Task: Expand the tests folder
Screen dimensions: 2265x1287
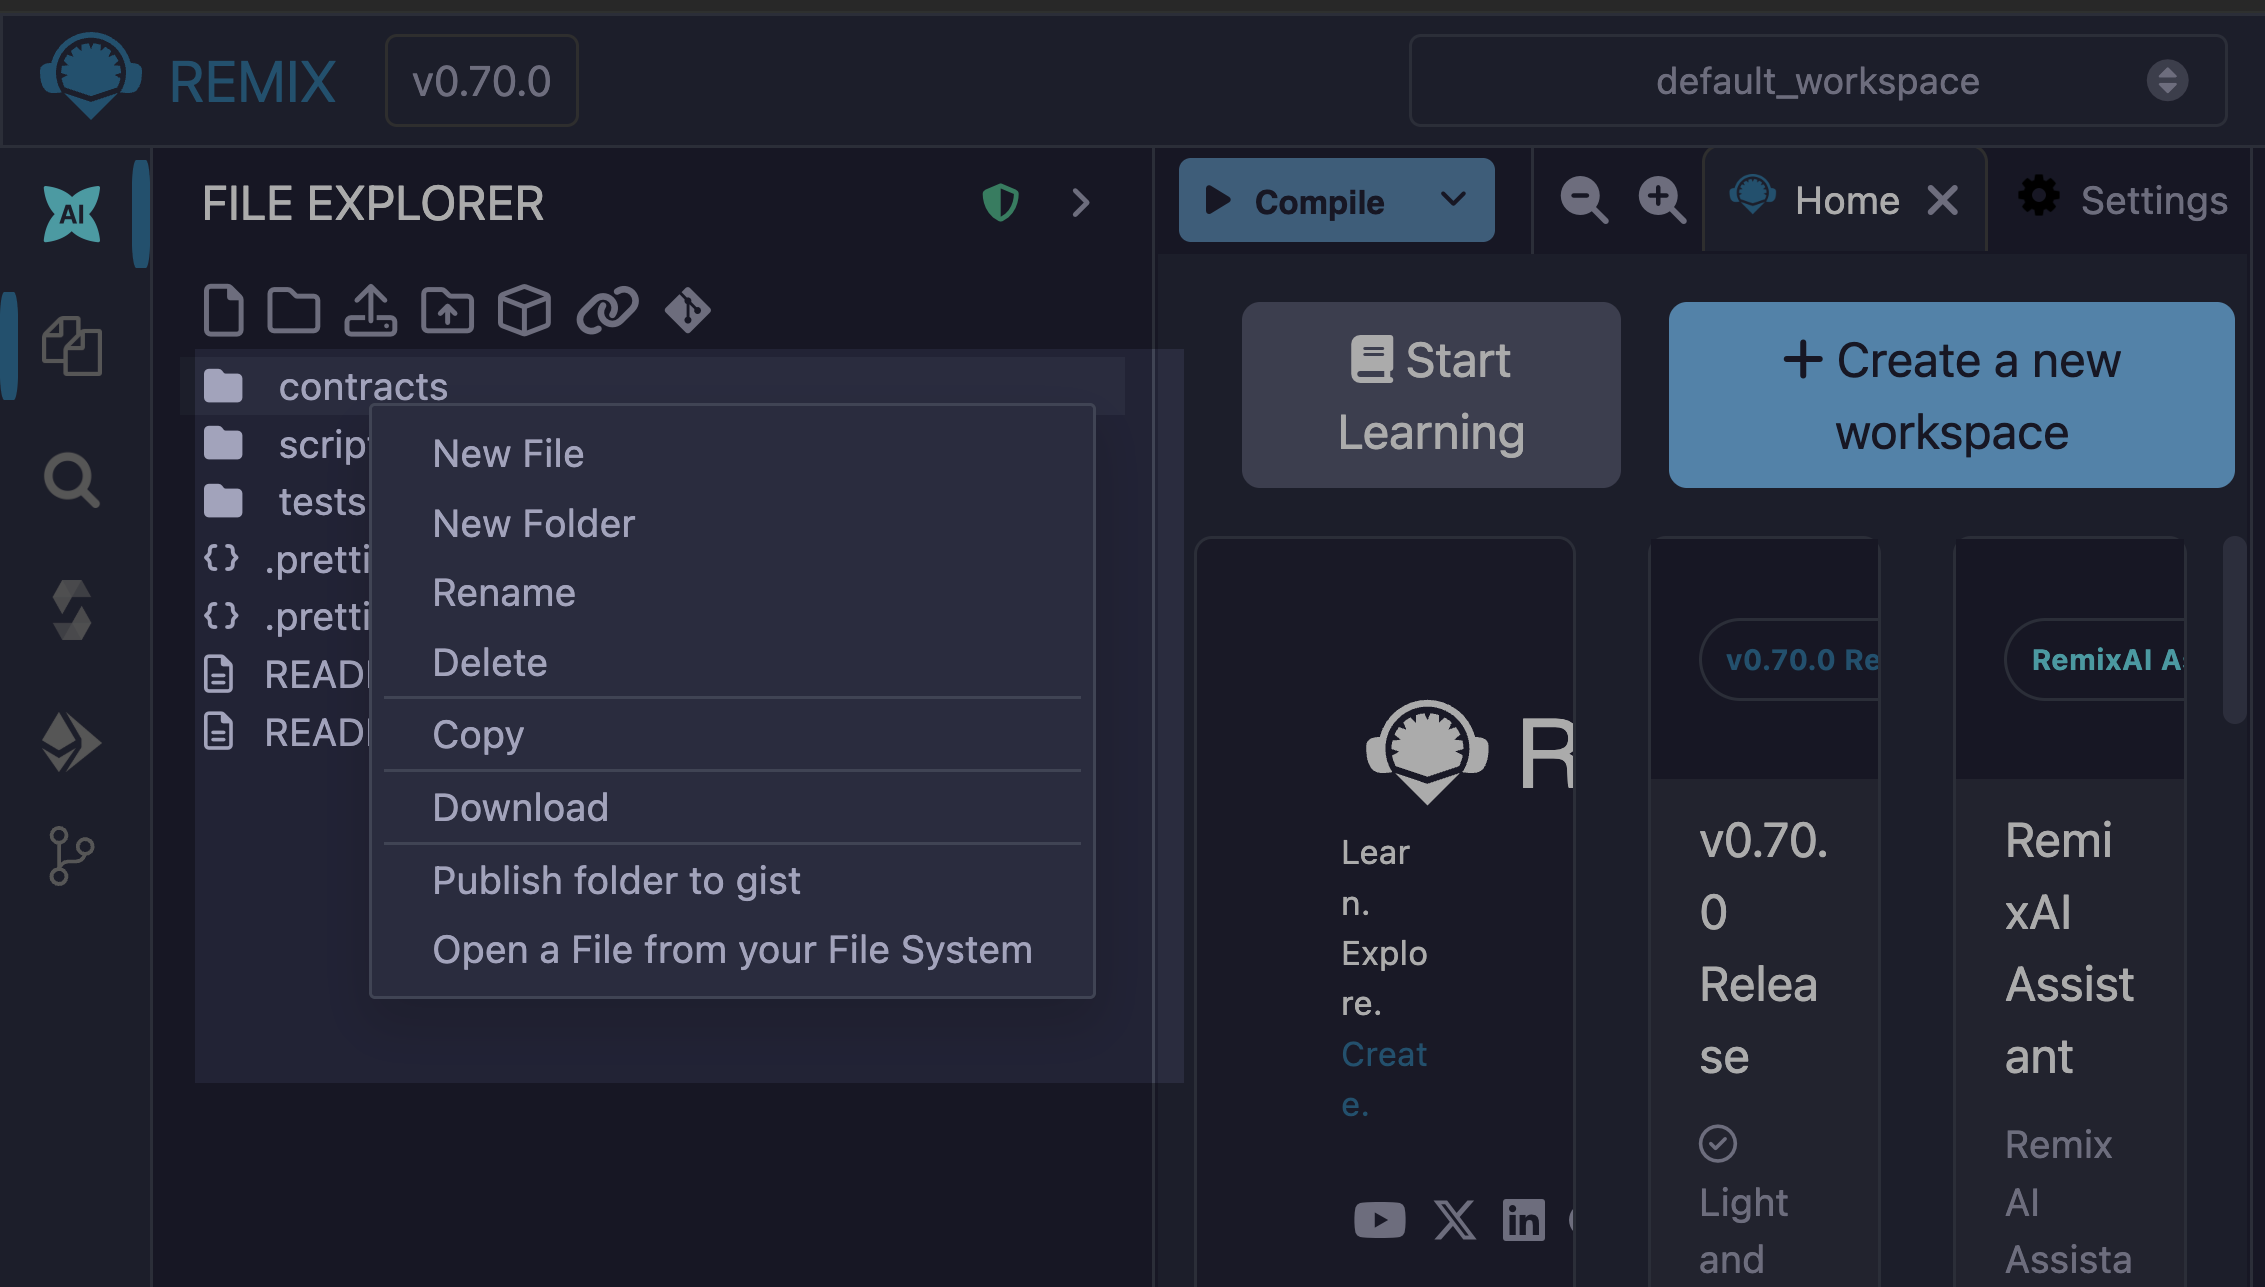Action: (x=285, y=502)
